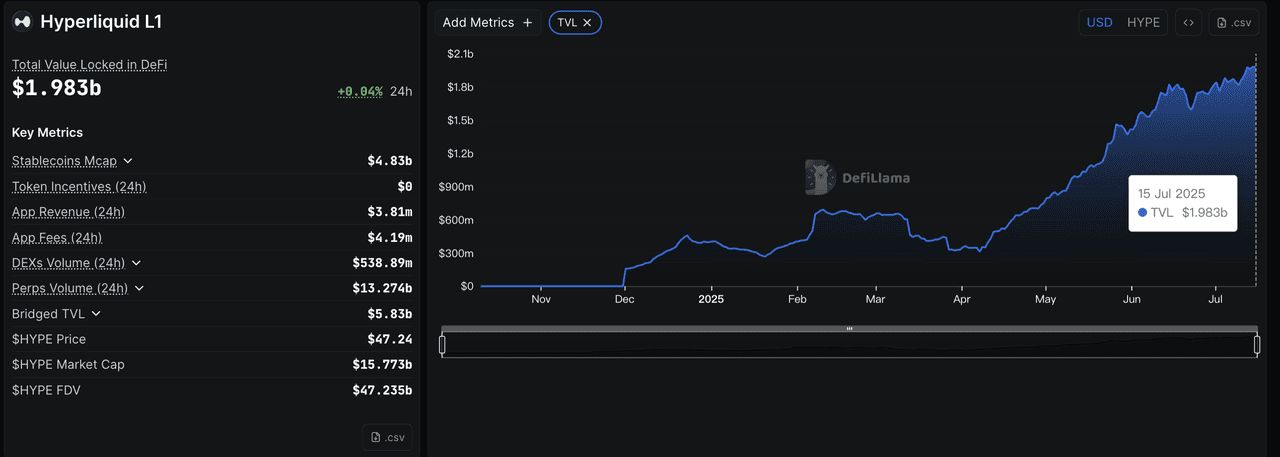Screen dimensions: 1280x457
Task: Click the embed code icon button
Action: tap(1188, 22)
